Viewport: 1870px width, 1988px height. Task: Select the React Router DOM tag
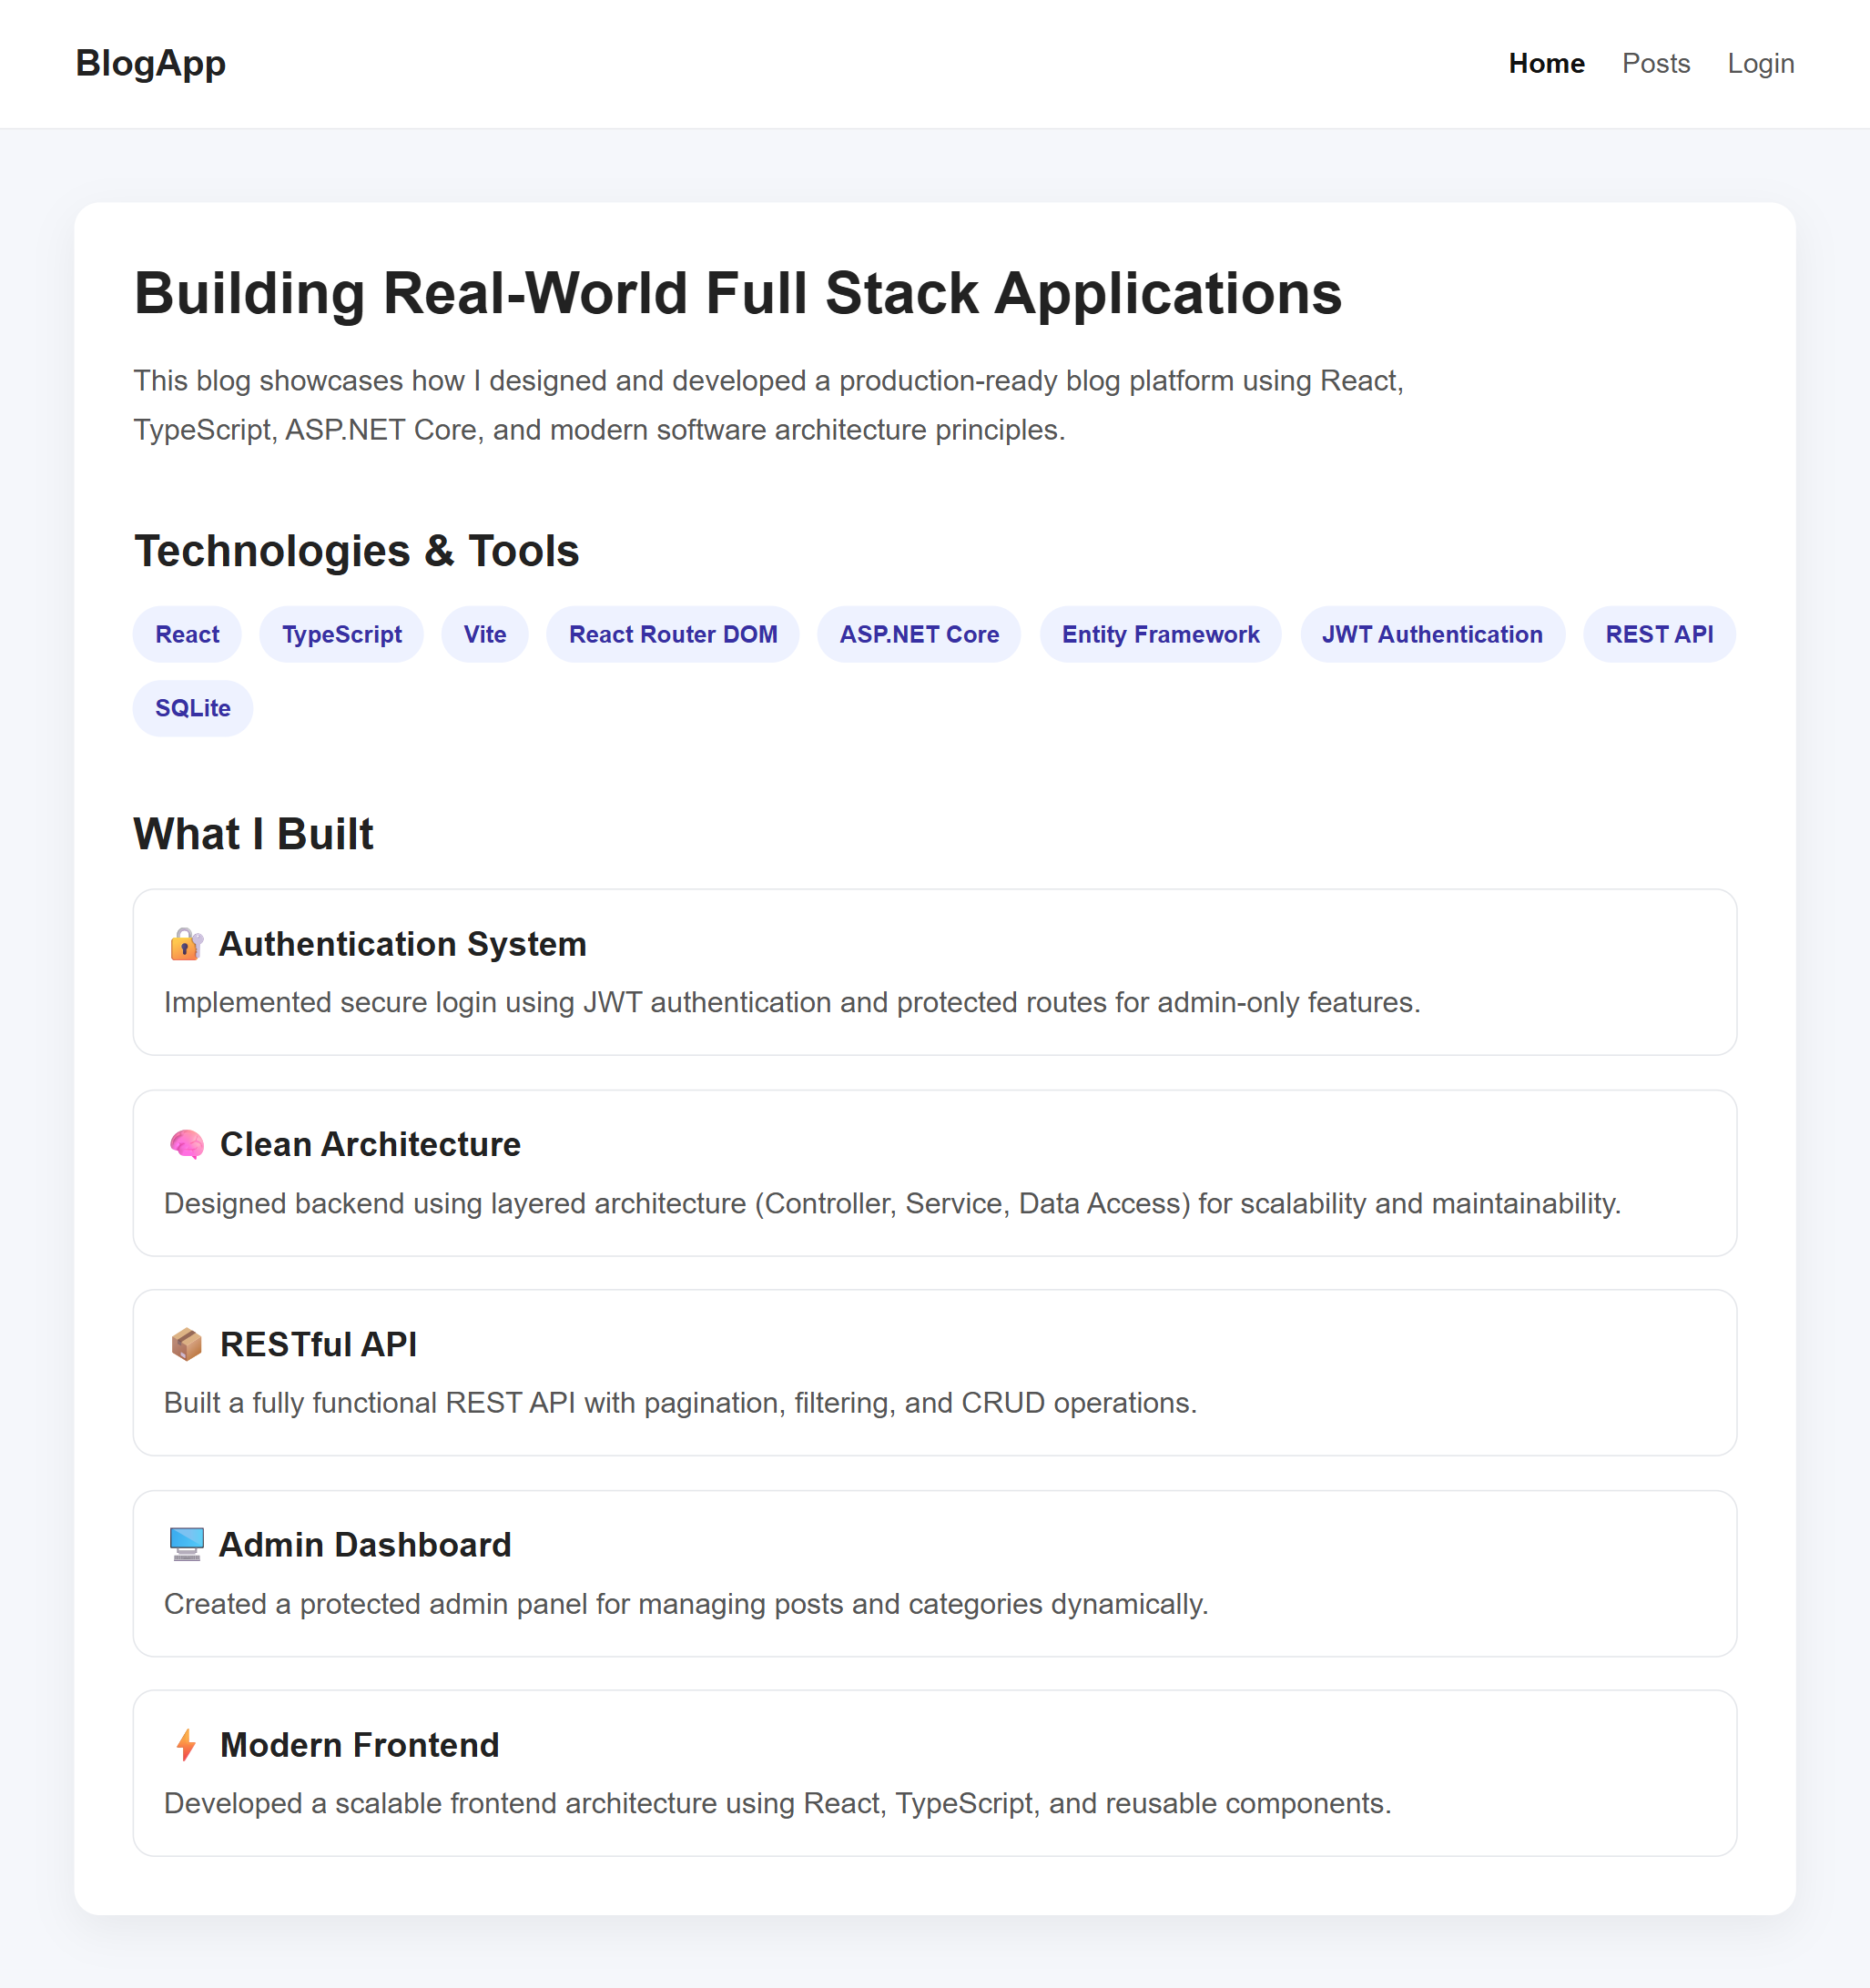673,634
